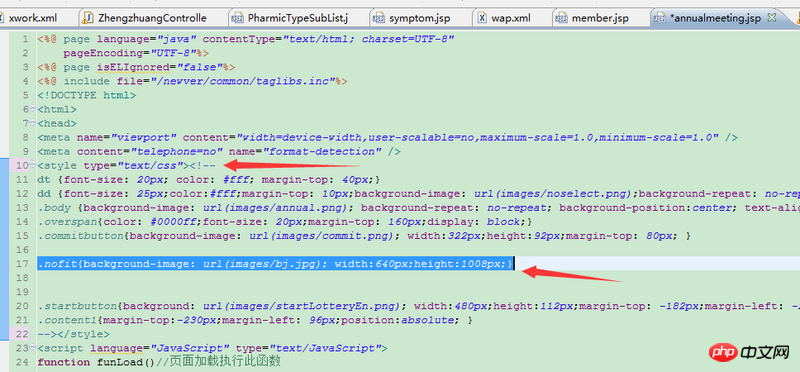This screenshot has height=372, width=800.
Task: Click the script language="JavaScript" tag
Action: (212, 349)
